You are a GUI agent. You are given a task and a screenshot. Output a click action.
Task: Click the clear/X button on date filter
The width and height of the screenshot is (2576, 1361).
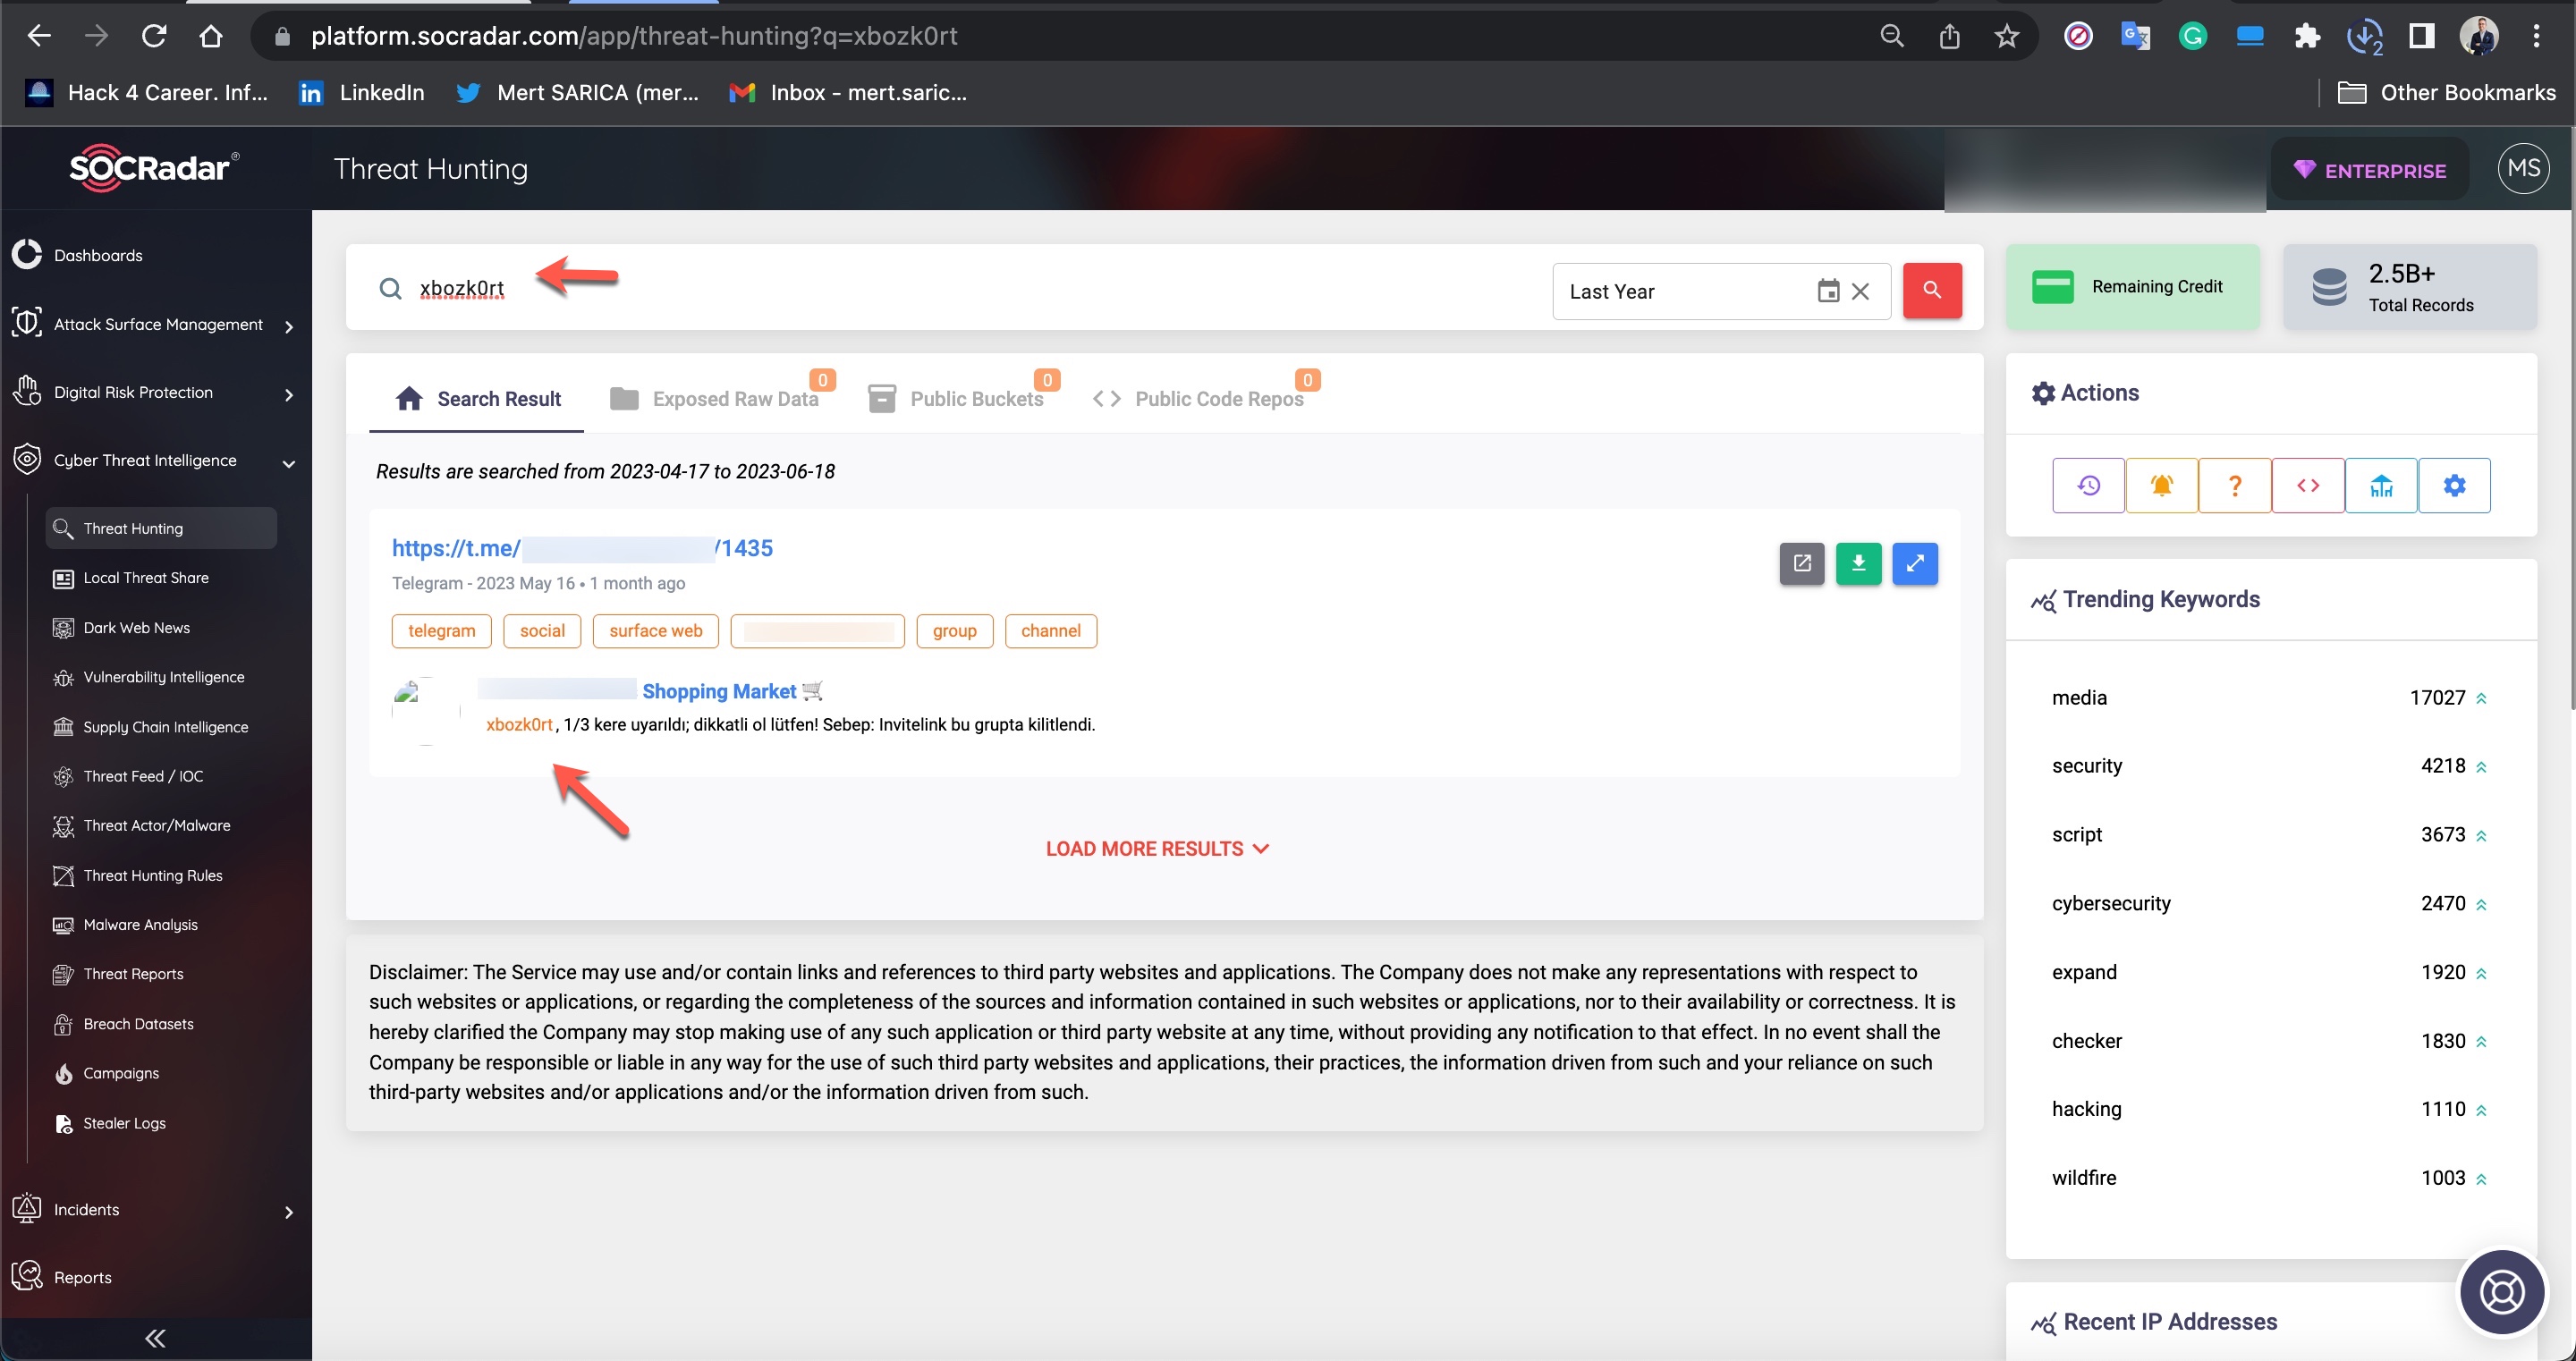pos(1860,292)
